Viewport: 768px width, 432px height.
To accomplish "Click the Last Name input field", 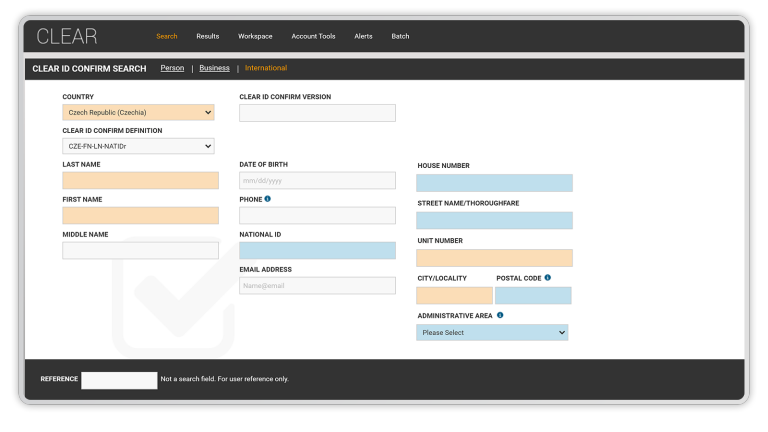I will coord(140,181).
